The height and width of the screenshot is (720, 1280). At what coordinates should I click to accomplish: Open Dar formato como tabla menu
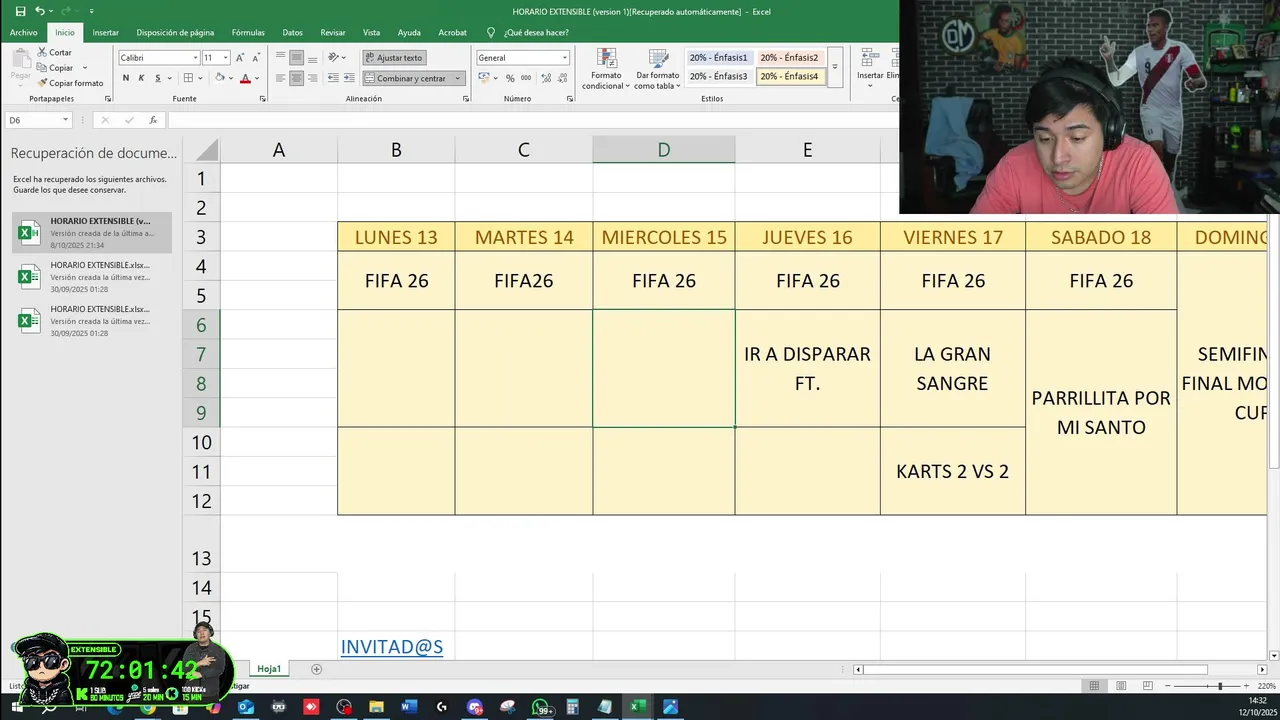pyautogui.click(x=657, y=69)
